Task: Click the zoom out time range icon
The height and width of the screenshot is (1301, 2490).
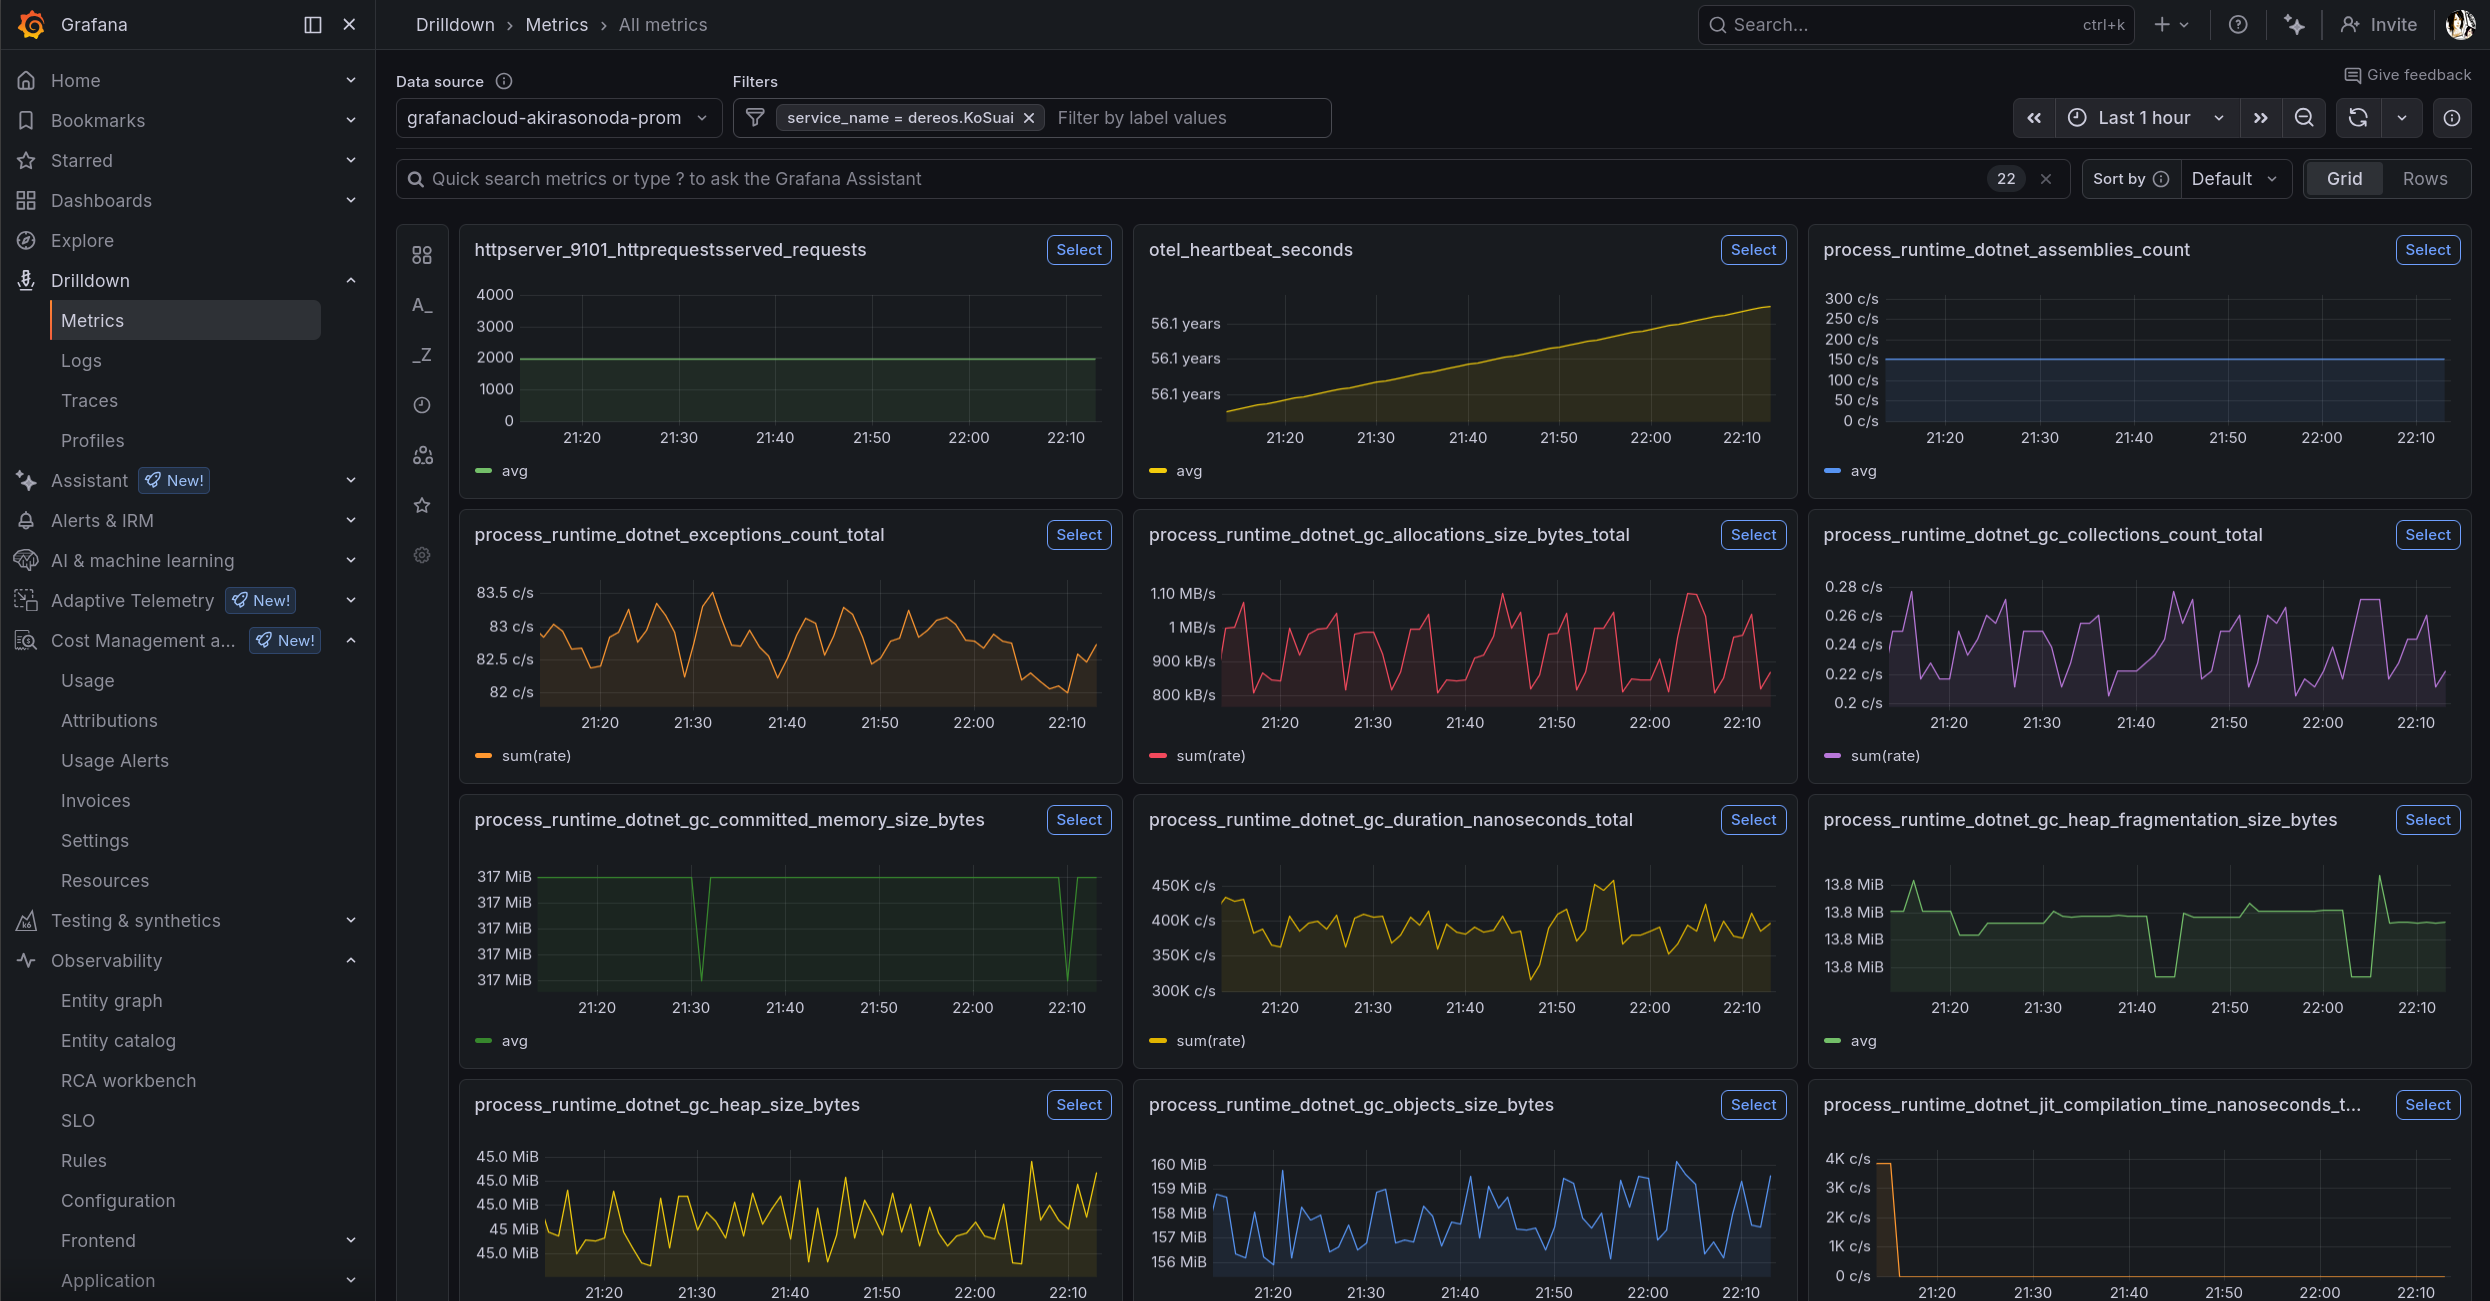Action: pos(2304,118)
